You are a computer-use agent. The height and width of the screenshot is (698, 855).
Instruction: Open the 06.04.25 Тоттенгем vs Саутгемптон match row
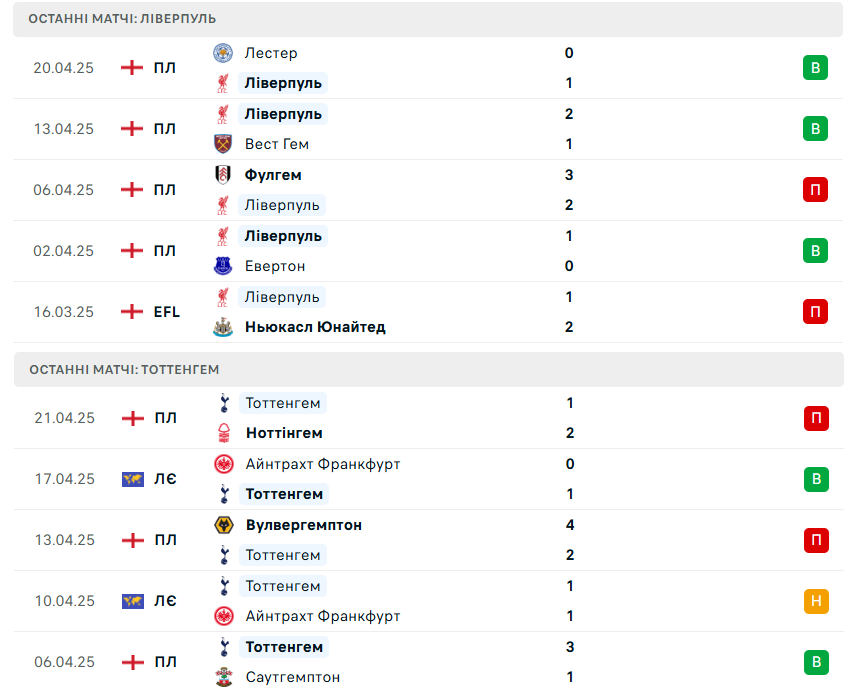click(x=429, y=662)
